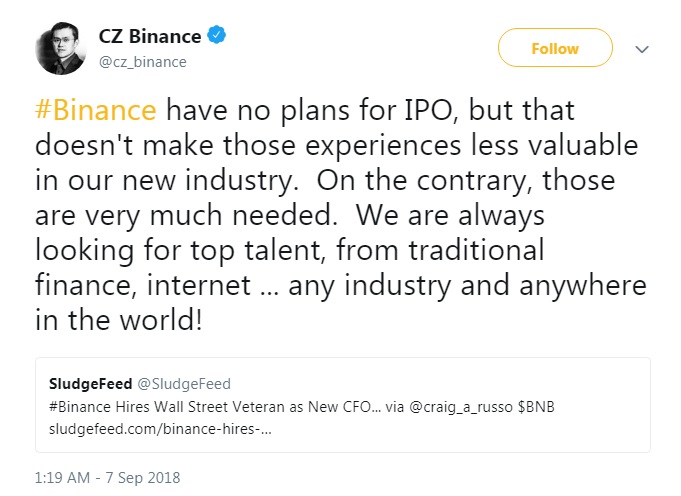The image size is (681, 496).
Task: Click the orange #Binance hashtag in the tweet
Action: tap(96, 108)
